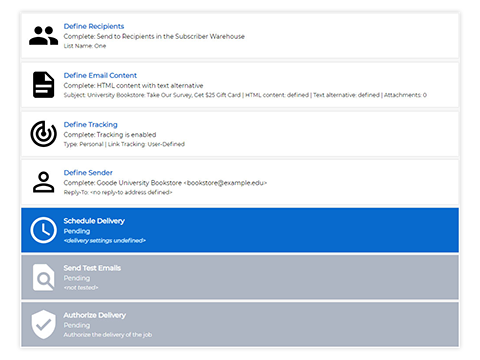Image resolution: width=480 pixels, height=360 pixels.
Task: Click the 'List Name: One' text
Action: click(85, 46)
